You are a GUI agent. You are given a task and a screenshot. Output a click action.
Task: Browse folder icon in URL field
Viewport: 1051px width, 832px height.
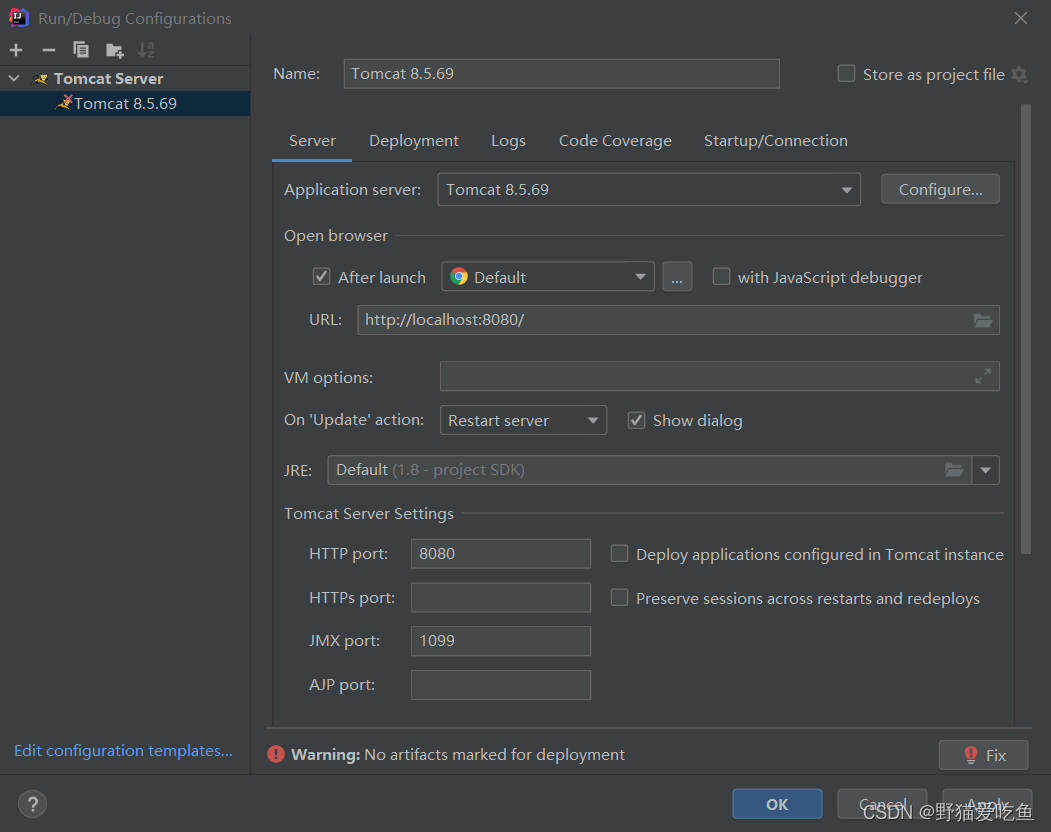(983, 320)
